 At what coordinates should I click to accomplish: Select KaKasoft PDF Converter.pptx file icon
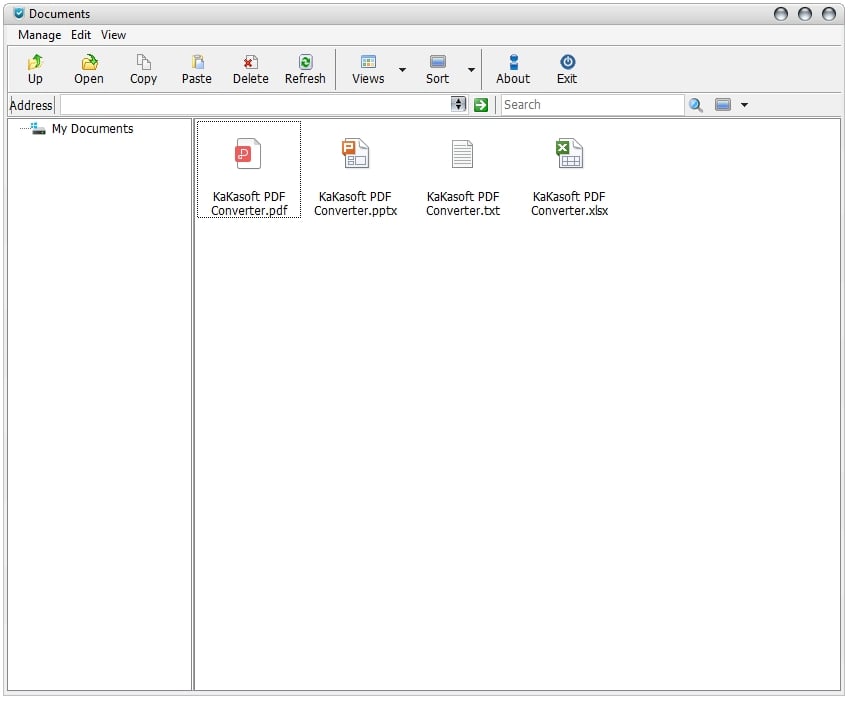355,154
